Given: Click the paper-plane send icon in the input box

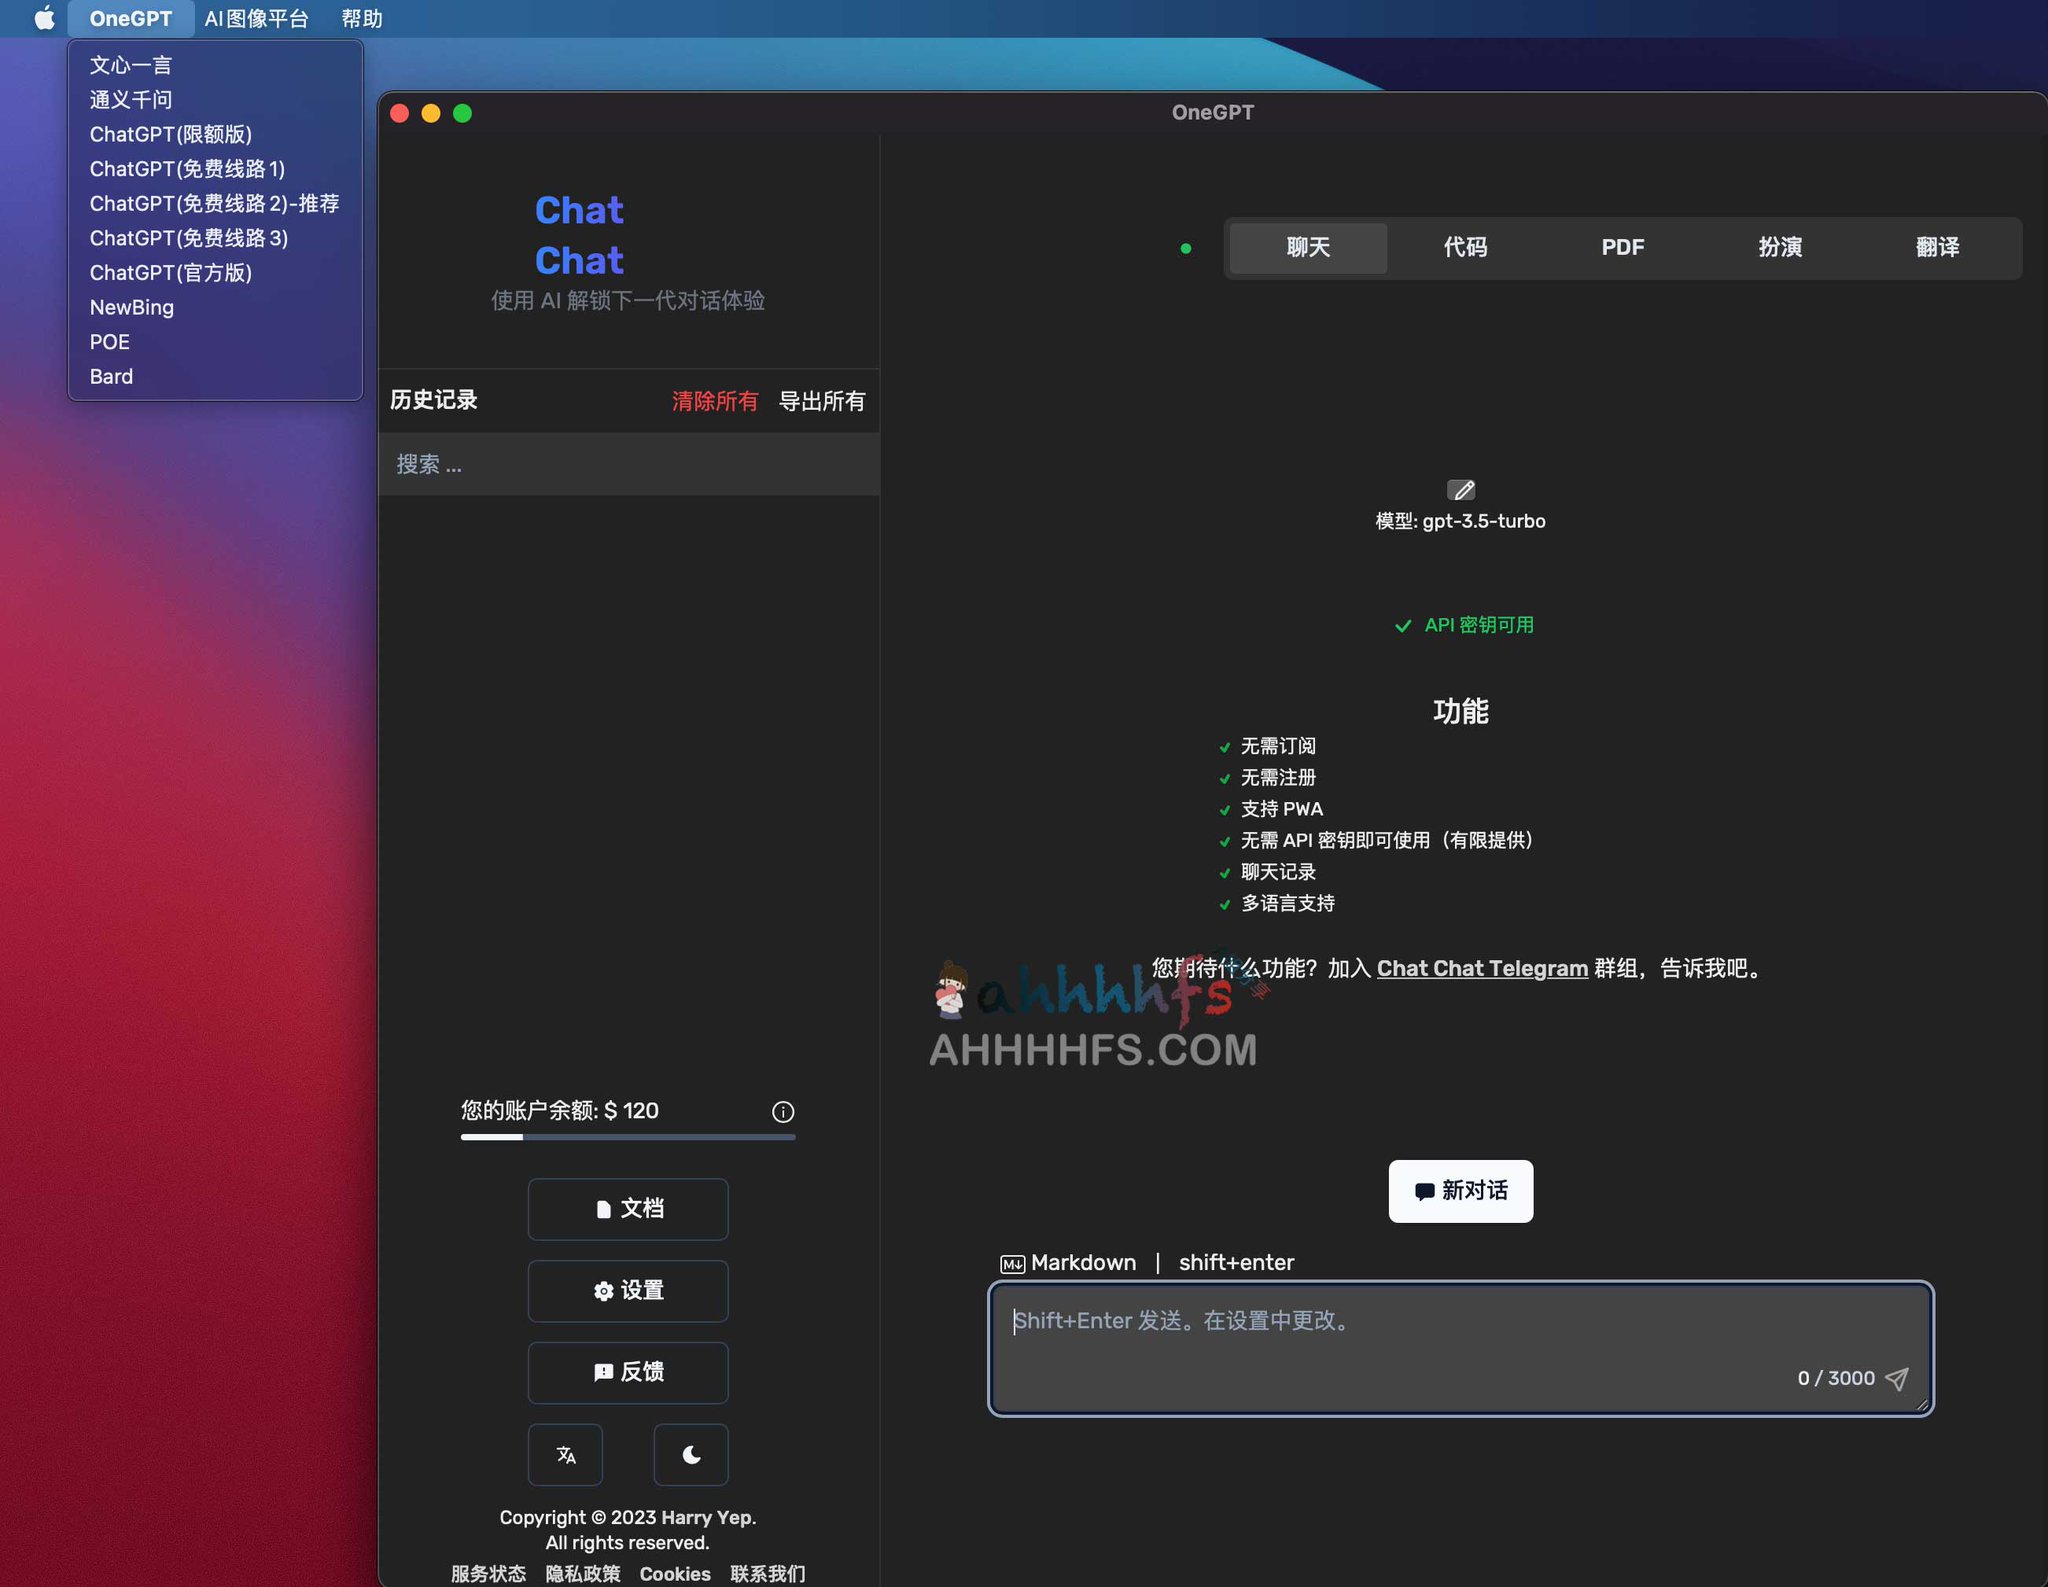Looking at the screenshot, I should pyautogui.click(x=1897, y=1378).
